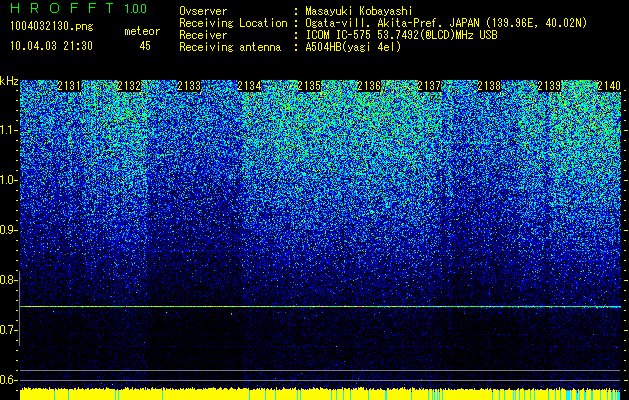Image resolution: width=629 pixels, height=400 pixels.
Task: Click the 2138 time marker
Action: tap(489, 86)
